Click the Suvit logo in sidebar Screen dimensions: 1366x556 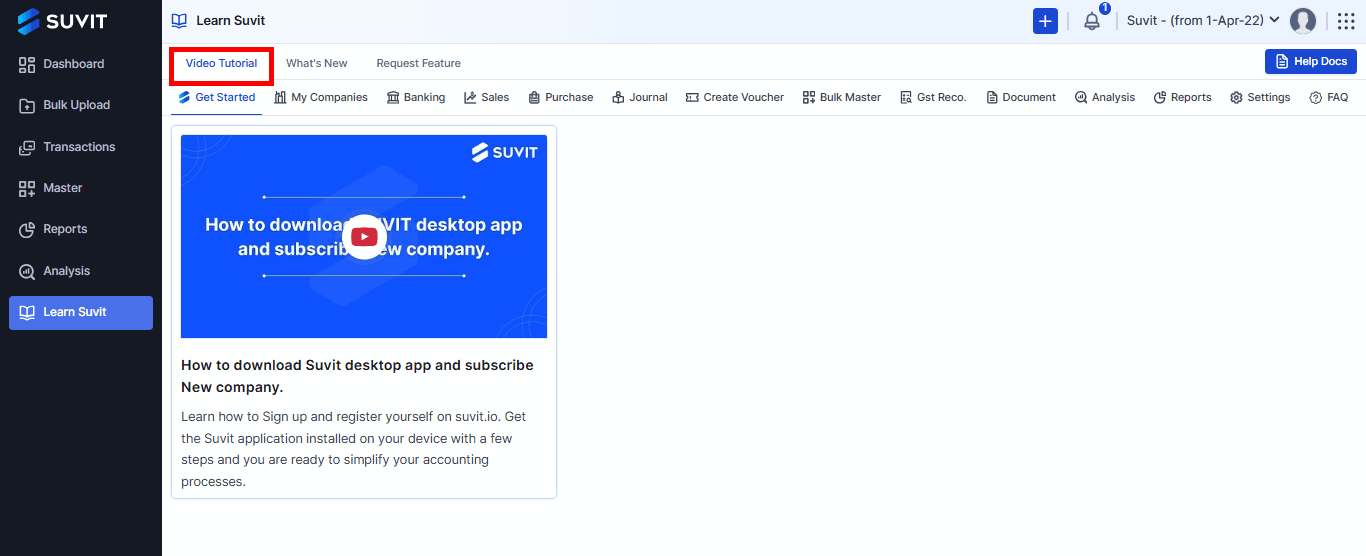click(62, 21)
